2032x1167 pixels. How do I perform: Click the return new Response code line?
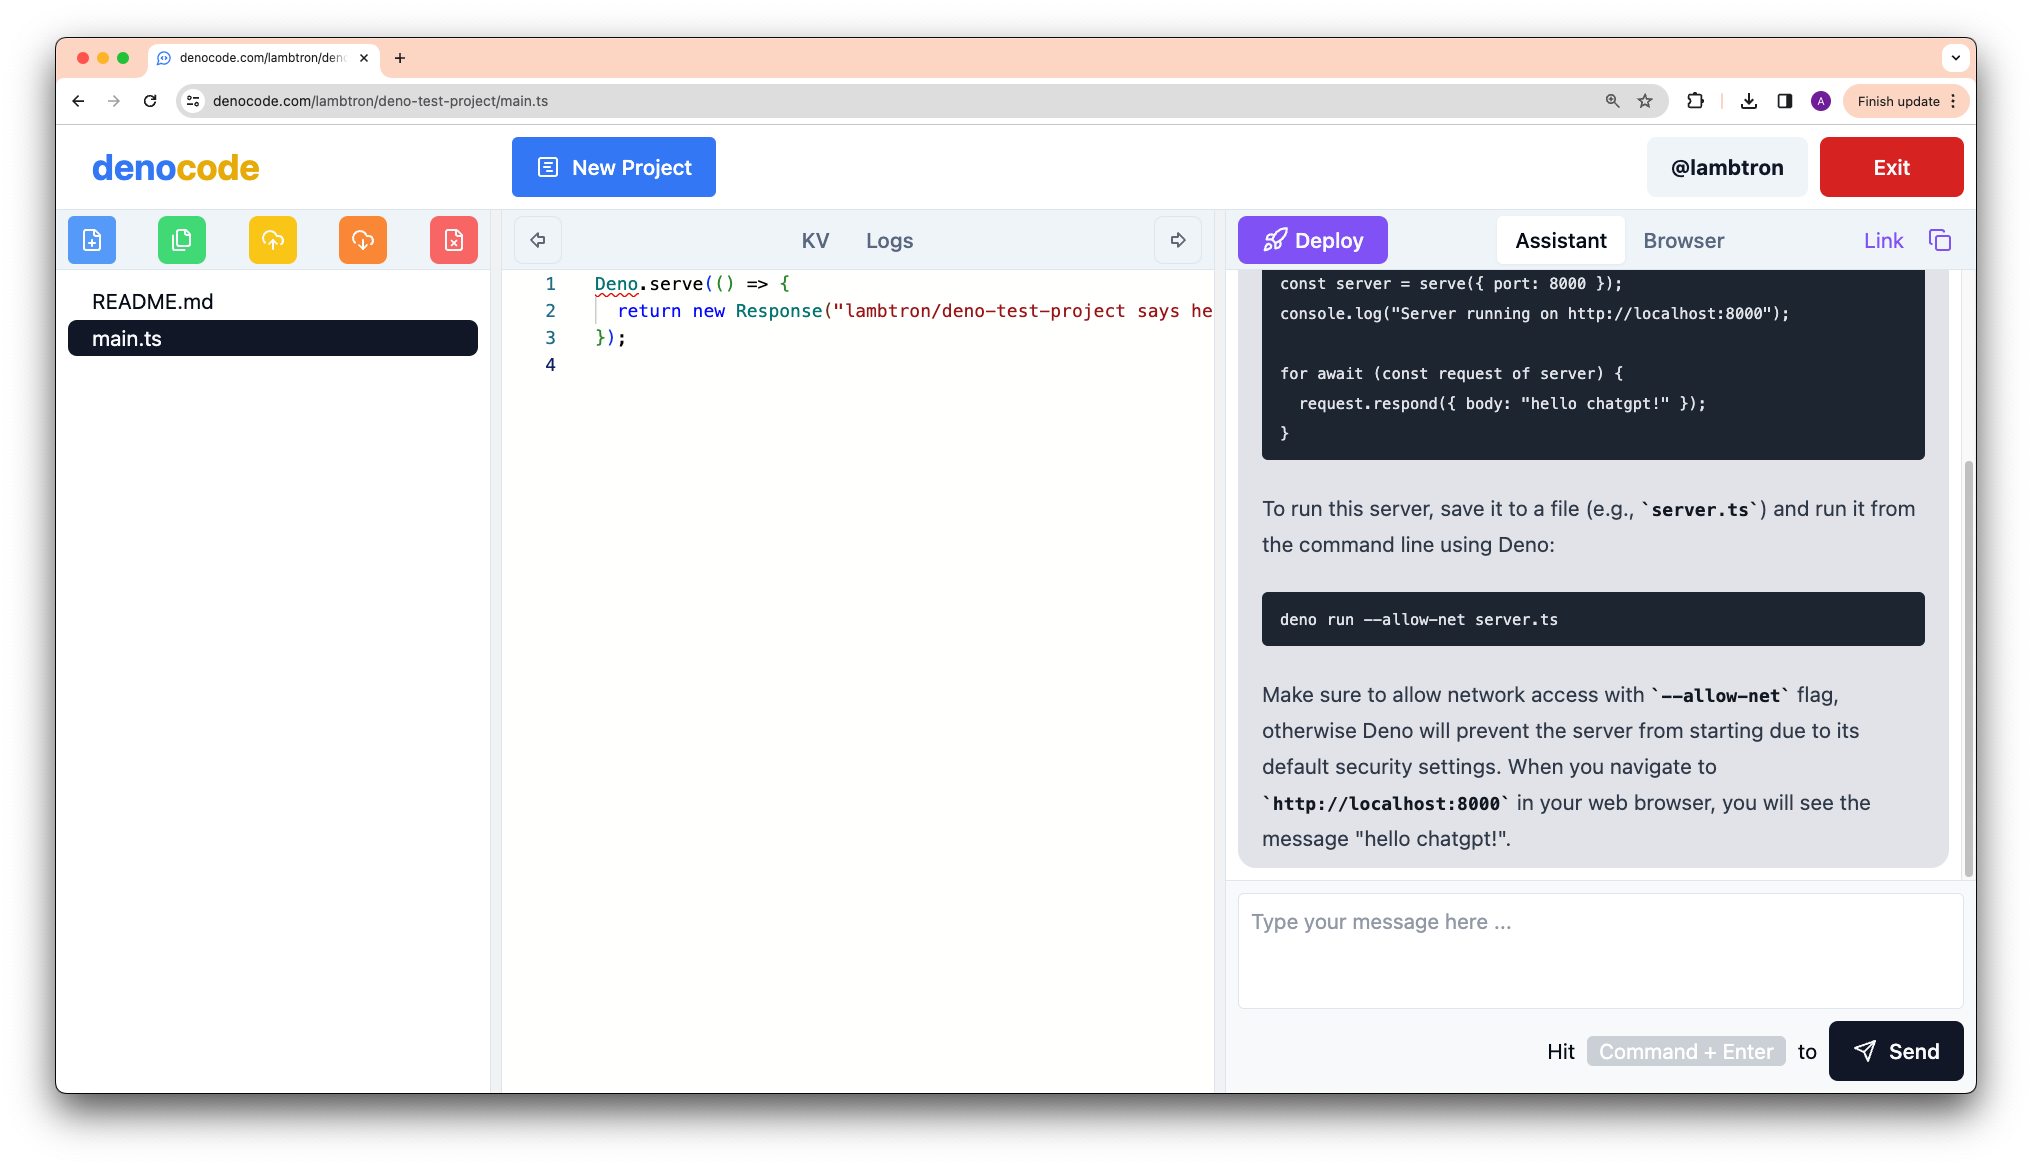[x=914, y=311]
